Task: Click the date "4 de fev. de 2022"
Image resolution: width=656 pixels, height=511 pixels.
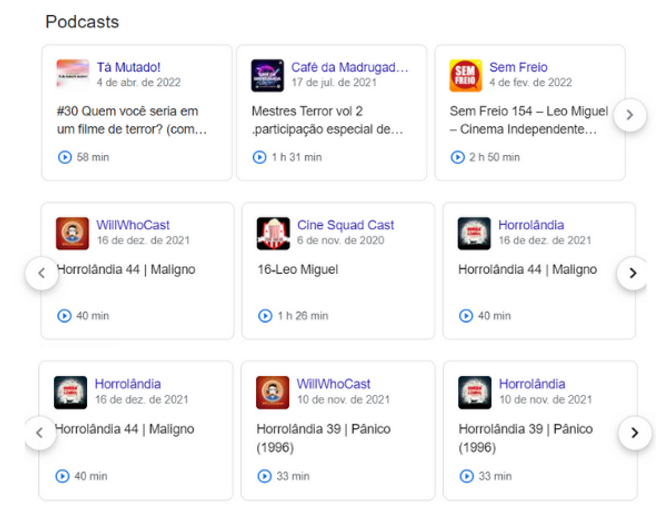Action: [530, 82]
